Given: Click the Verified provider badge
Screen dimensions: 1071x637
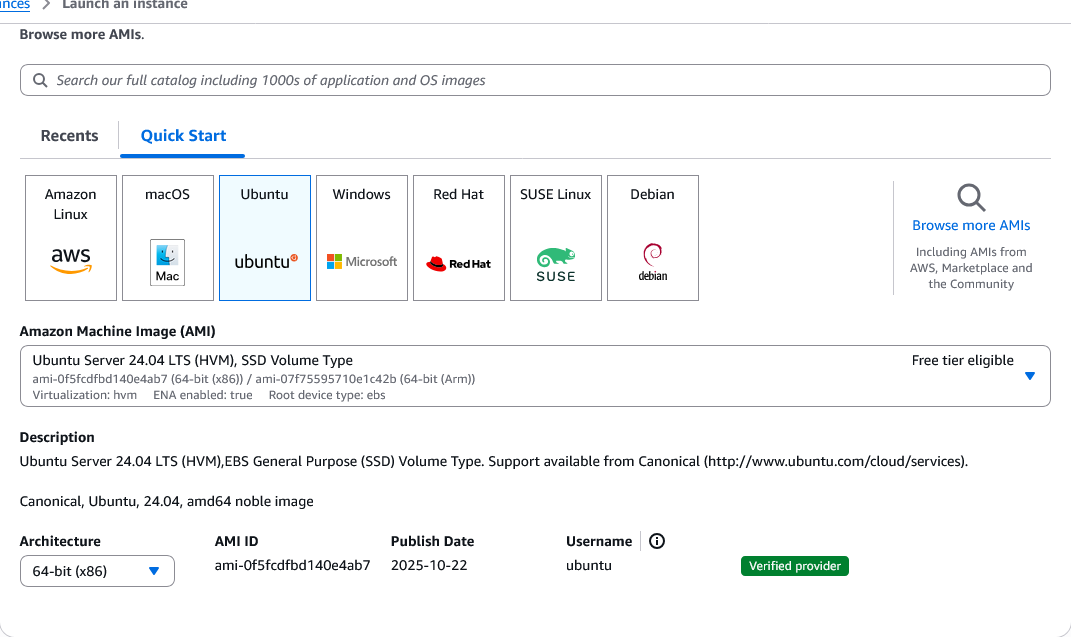Looking at the screenshot, I should coord(795,566).
